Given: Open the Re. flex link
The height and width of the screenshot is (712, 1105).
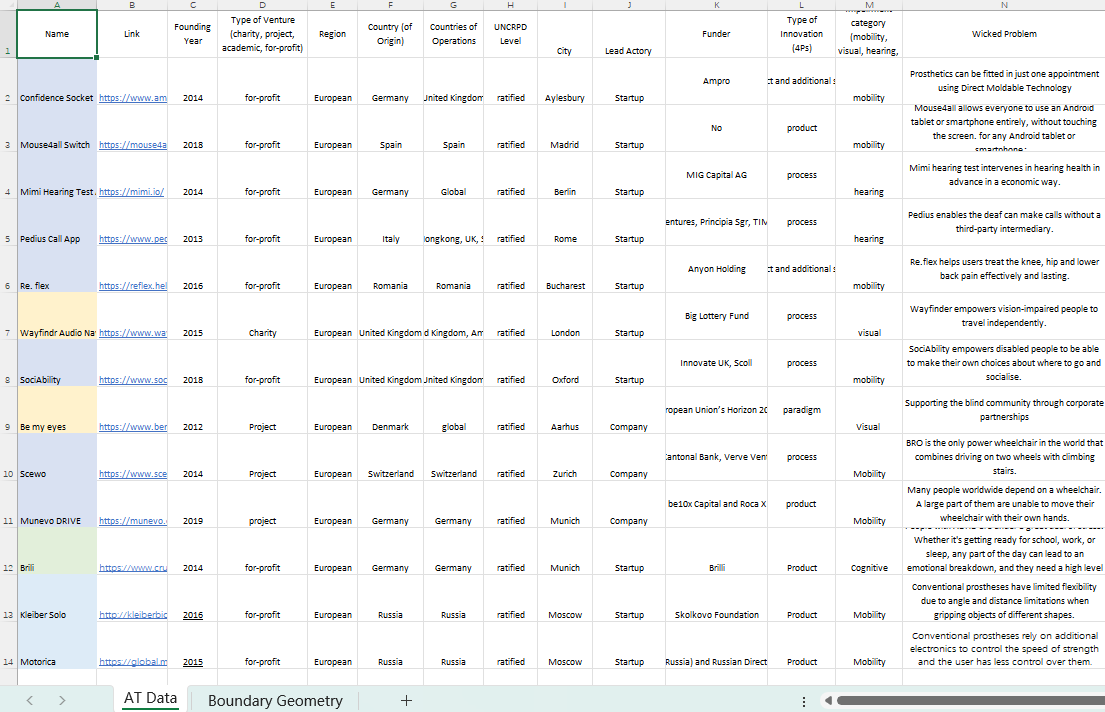Looking at the screenshot, I should (133, 286).
